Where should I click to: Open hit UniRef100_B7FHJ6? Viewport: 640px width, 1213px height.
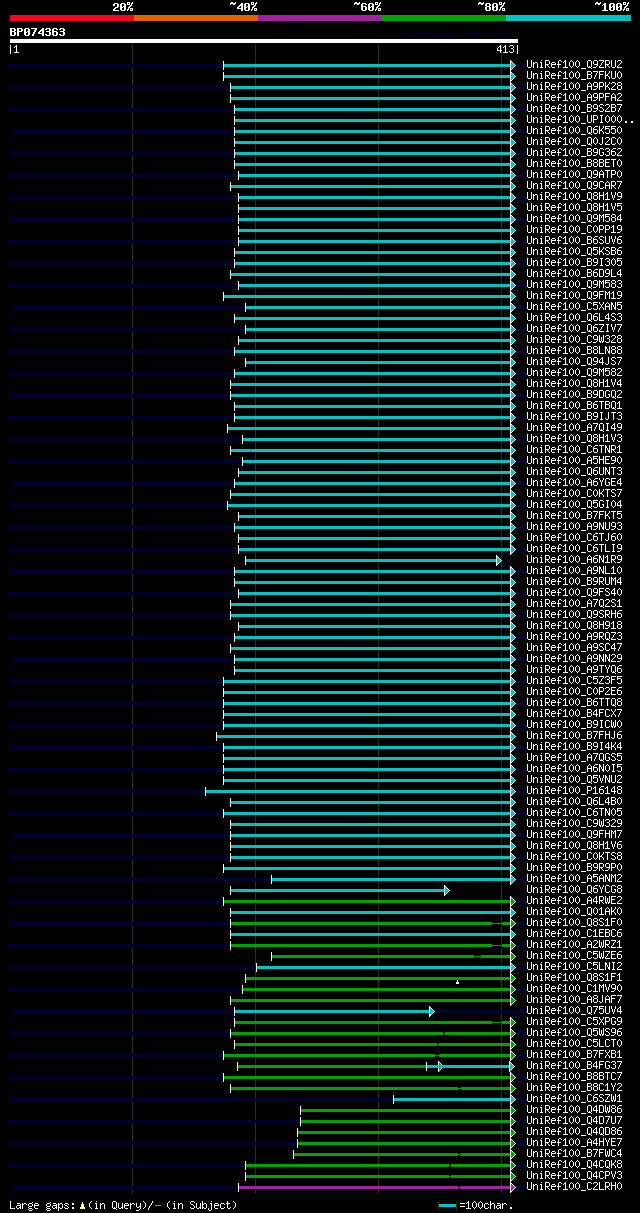tap(574, 735)
